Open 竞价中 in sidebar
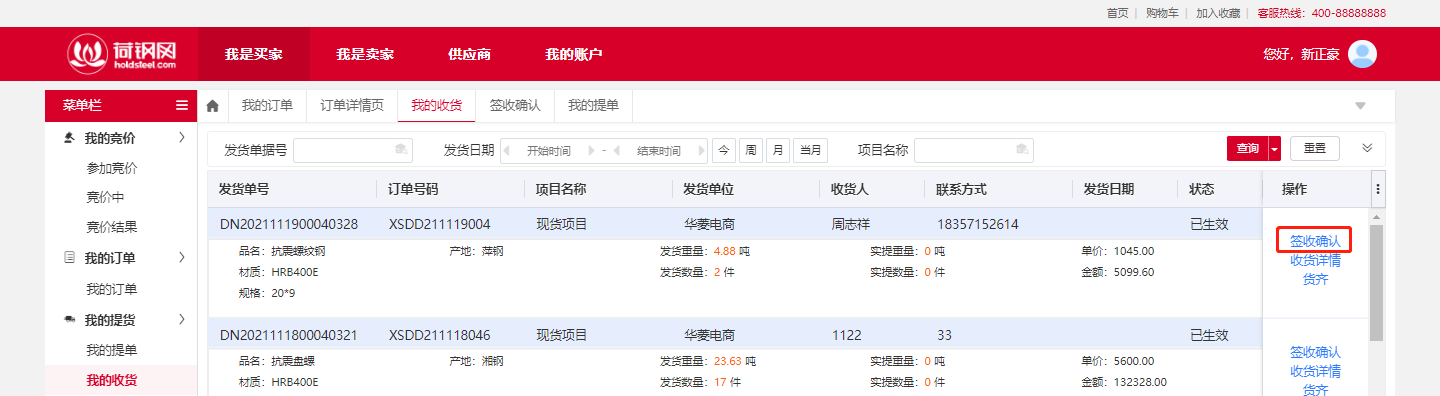1440x396 pixels. 105,197
